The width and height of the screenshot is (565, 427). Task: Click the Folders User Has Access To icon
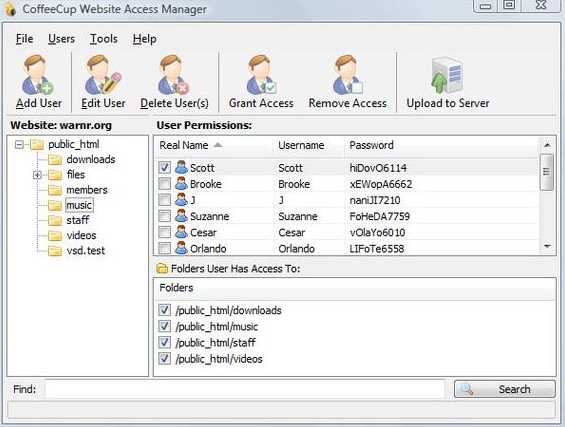click(162, 268)
